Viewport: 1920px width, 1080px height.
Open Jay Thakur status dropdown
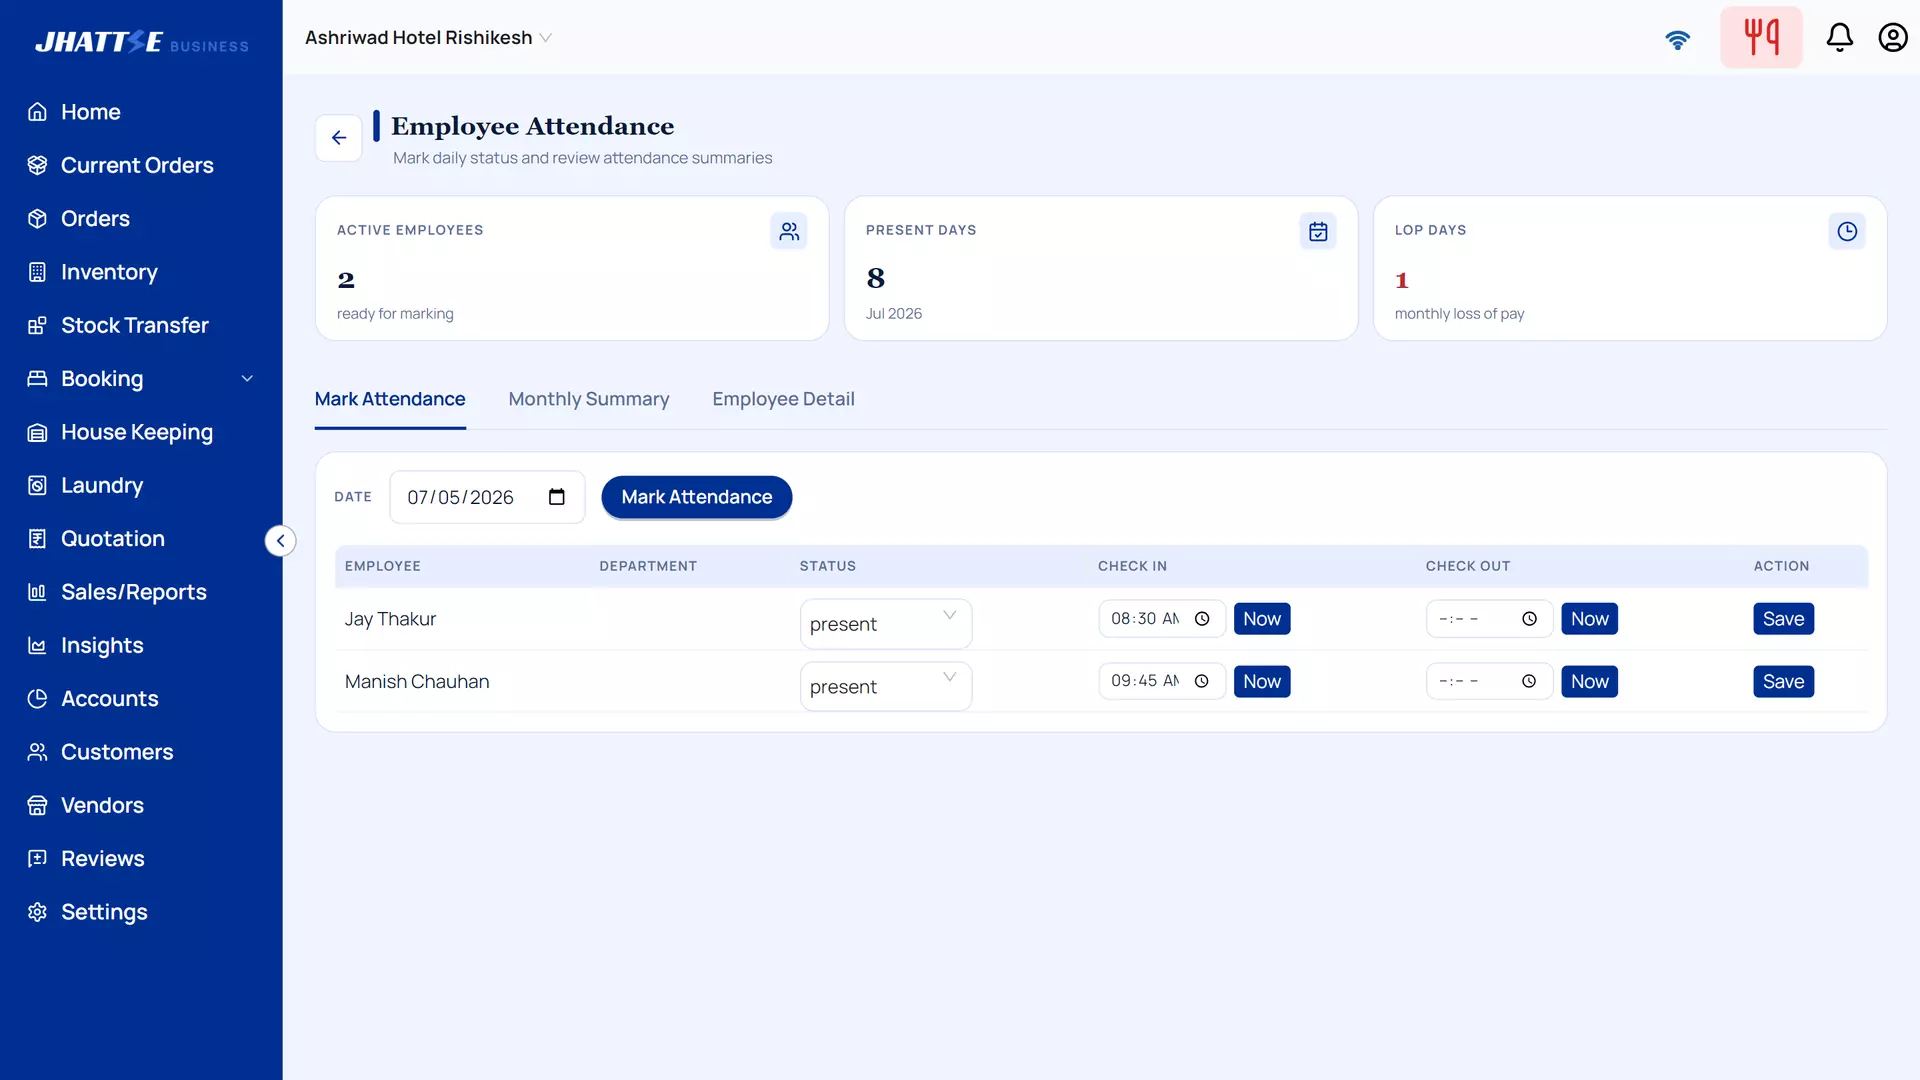(885, 624)
